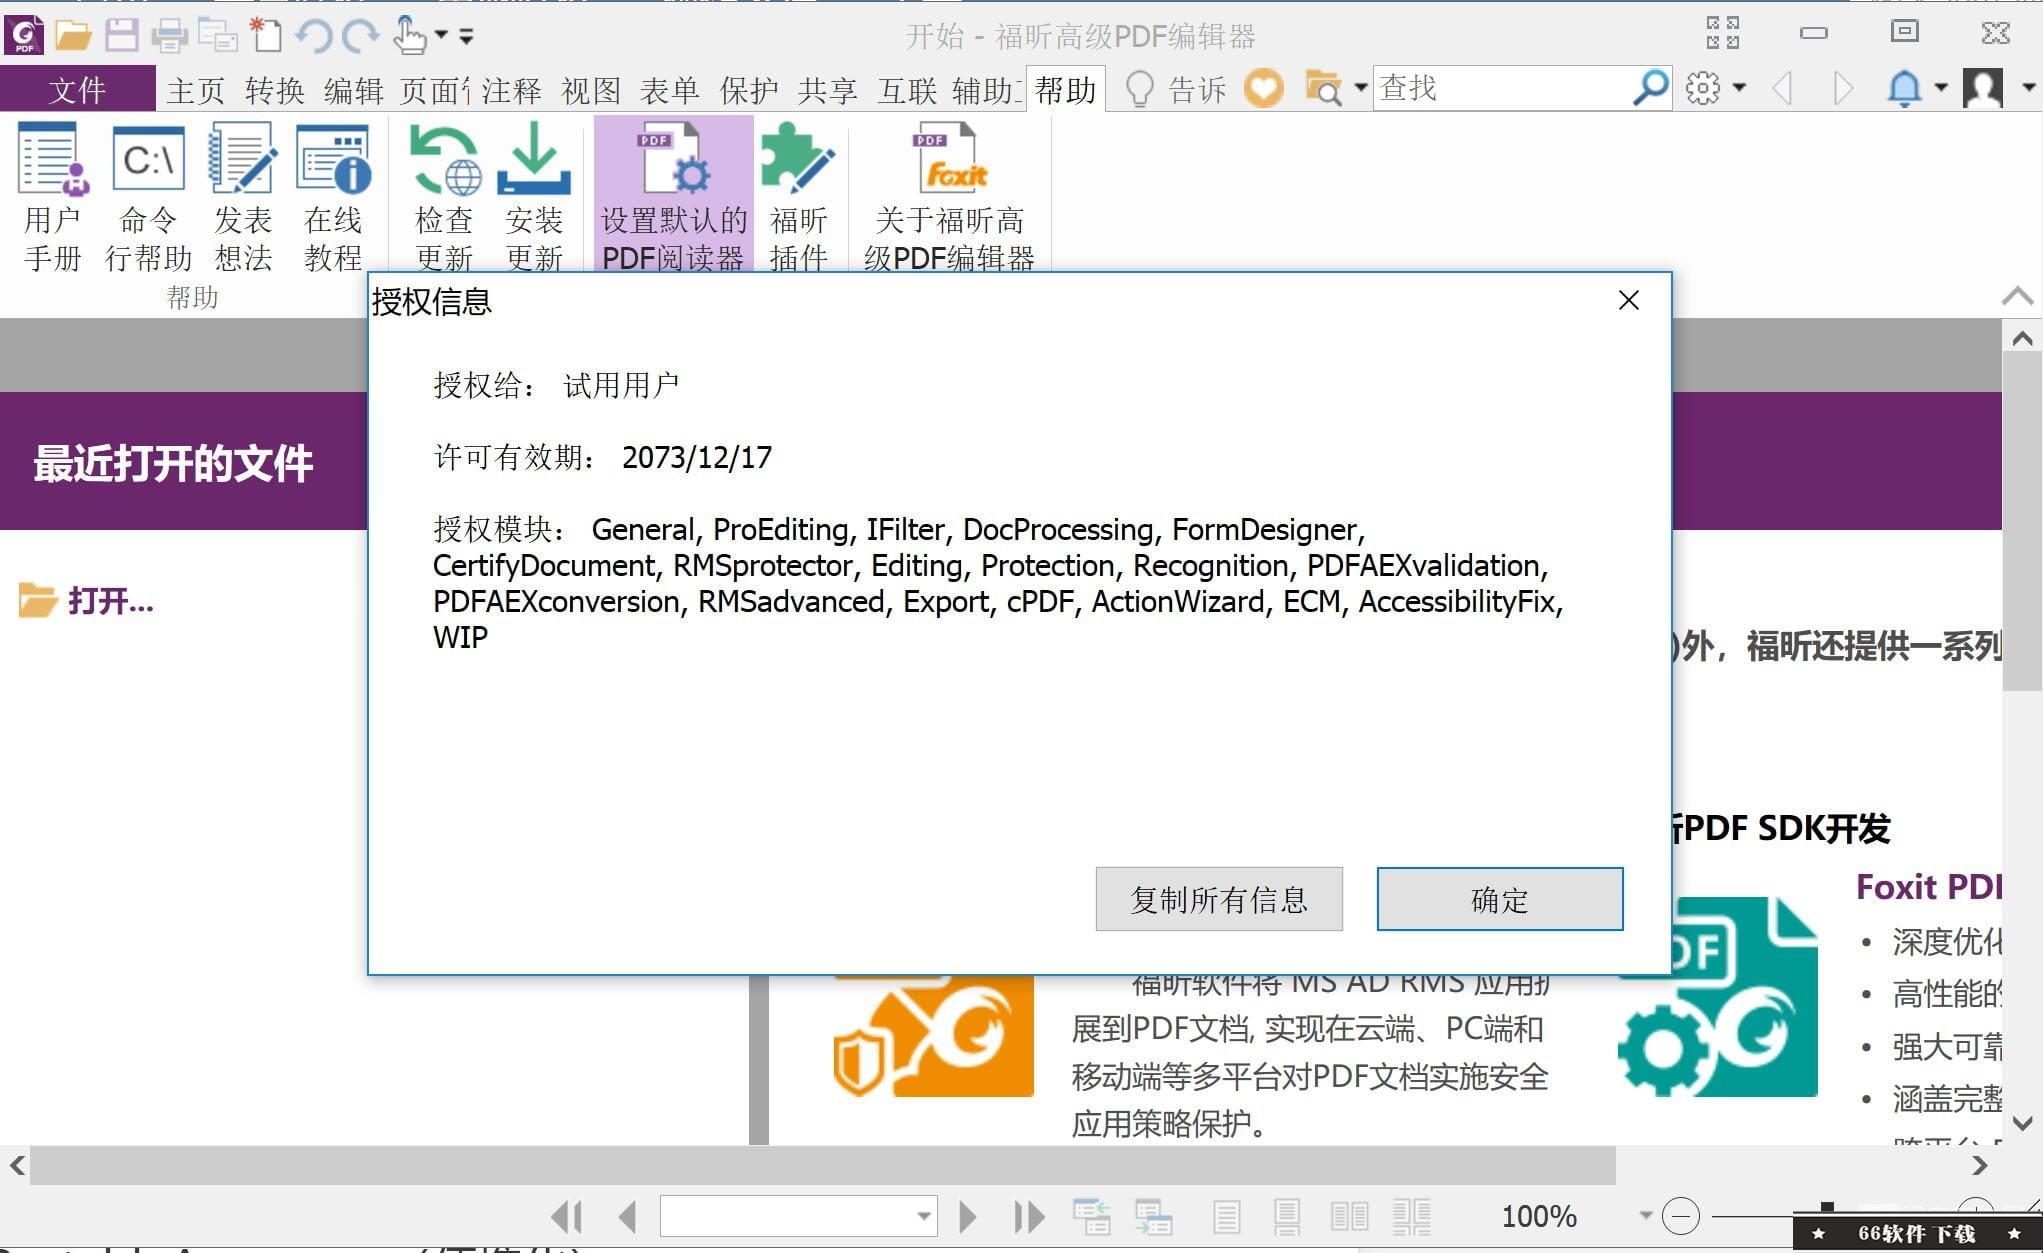2043x1253 pixels.
Task: Switch to 表单 Form tab
Action: tap(670, 90)
